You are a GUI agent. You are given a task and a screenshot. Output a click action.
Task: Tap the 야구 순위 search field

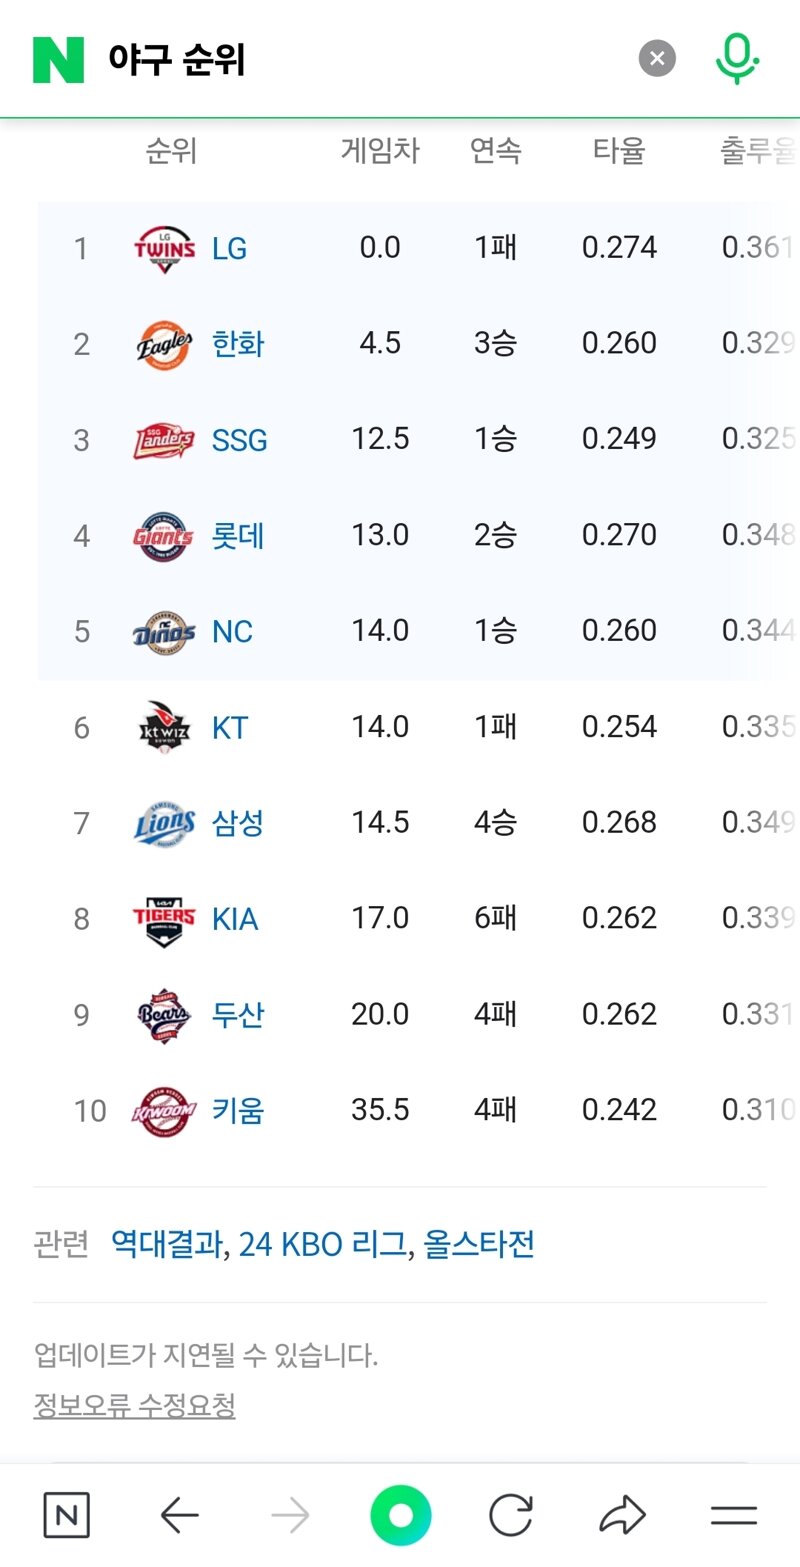360,60
